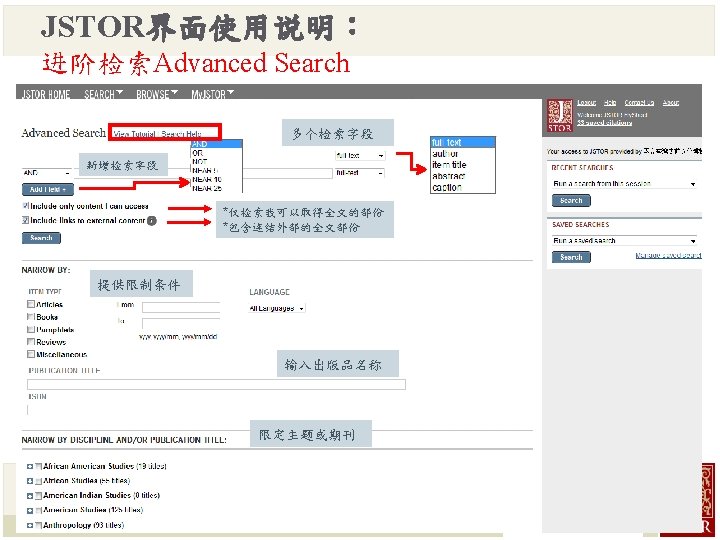This screenshot has width=720, height=540.
Task: Click the From date input field
Action: pyautogui.click(x=181, y=307)
